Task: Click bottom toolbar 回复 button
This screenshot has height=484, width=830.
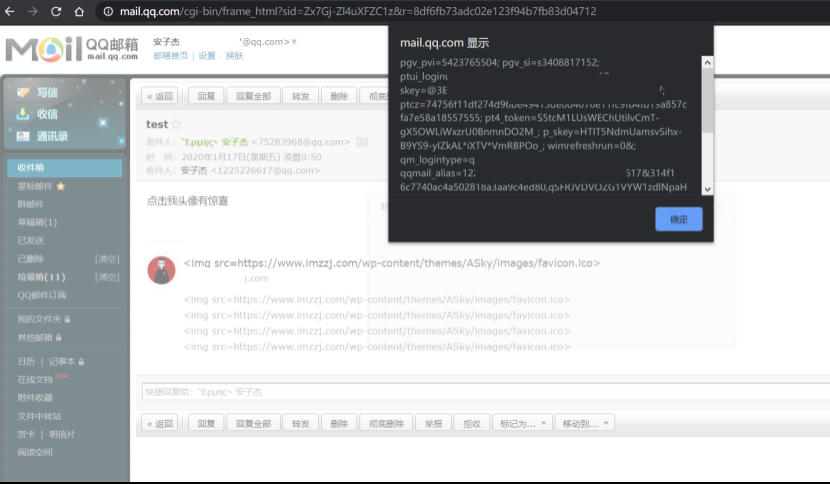Action: 206,424
